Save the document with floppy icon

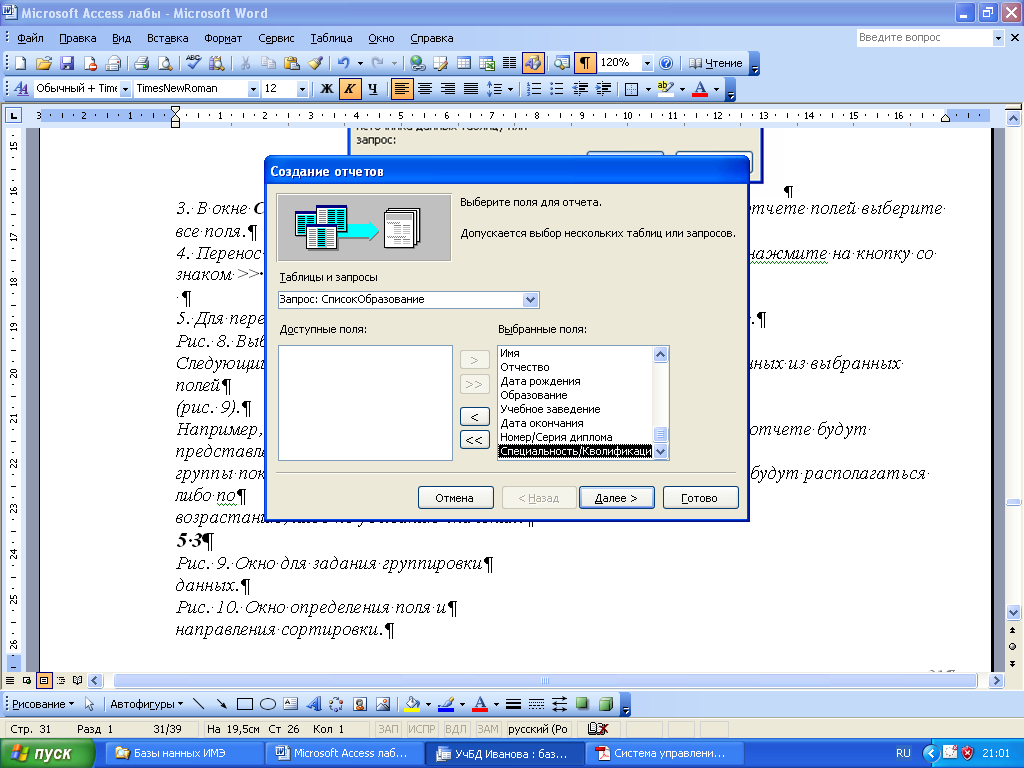[67, 63]
